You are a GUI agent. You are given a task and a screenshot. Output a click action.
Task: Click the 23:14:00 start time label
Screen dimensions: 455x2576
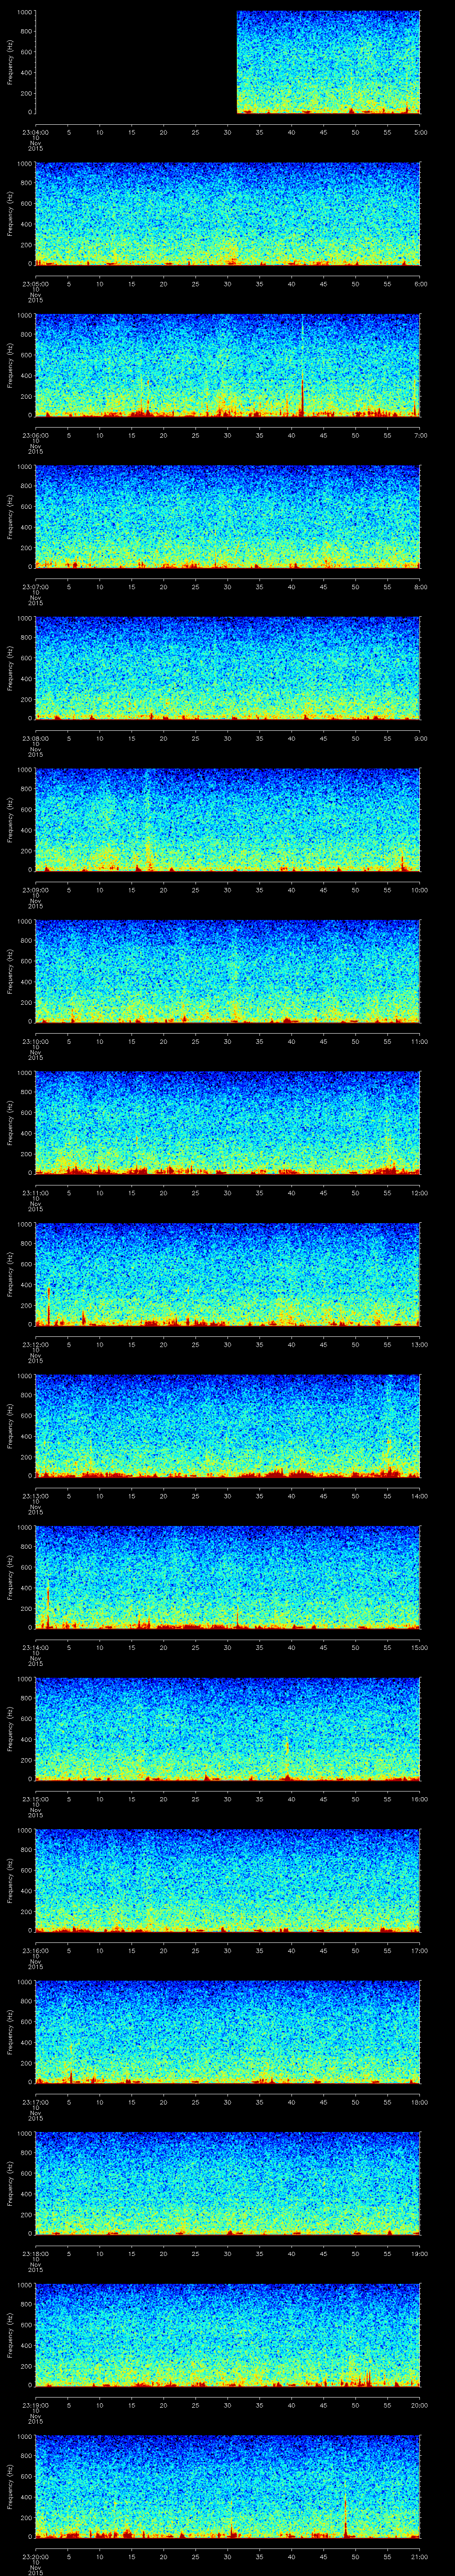click(x=35, y=1647)
